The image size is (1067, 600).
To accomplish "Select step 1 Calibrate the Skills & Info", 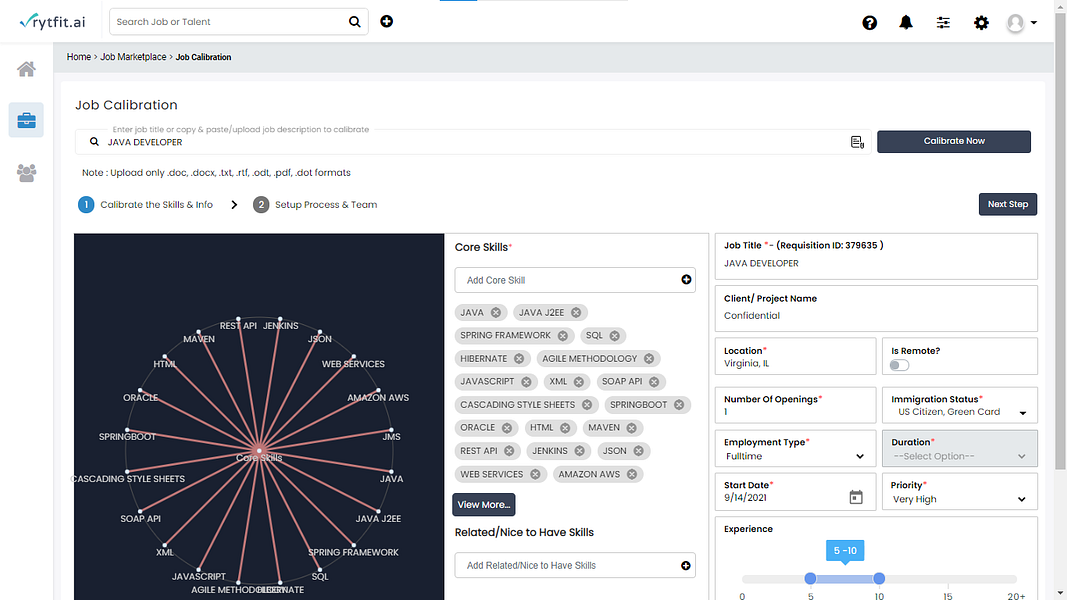I will pyautogui.click(x=146, y=205).
